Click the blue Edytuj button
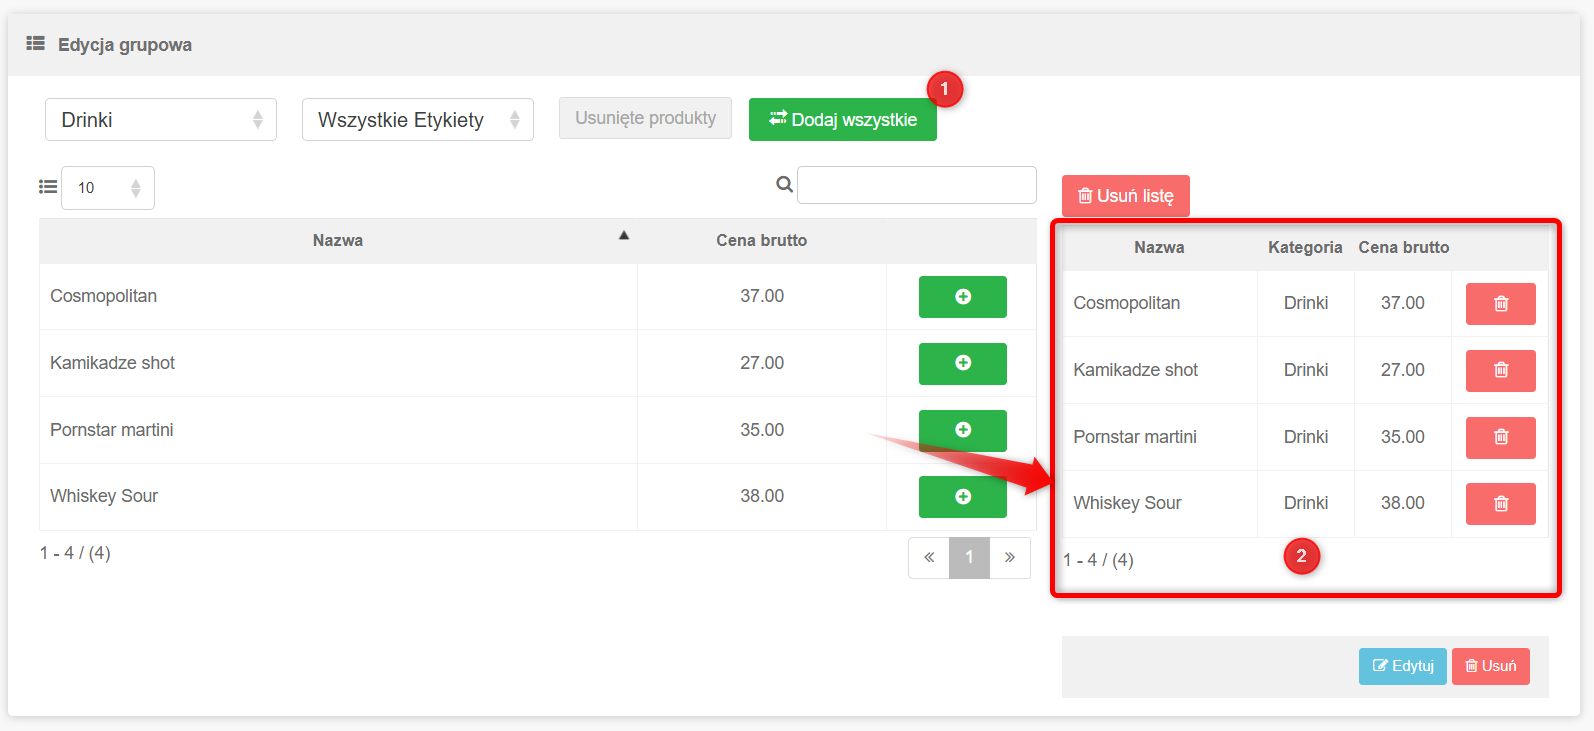This screenshot has height=731, width=1594. click(x=1402, y=666)
